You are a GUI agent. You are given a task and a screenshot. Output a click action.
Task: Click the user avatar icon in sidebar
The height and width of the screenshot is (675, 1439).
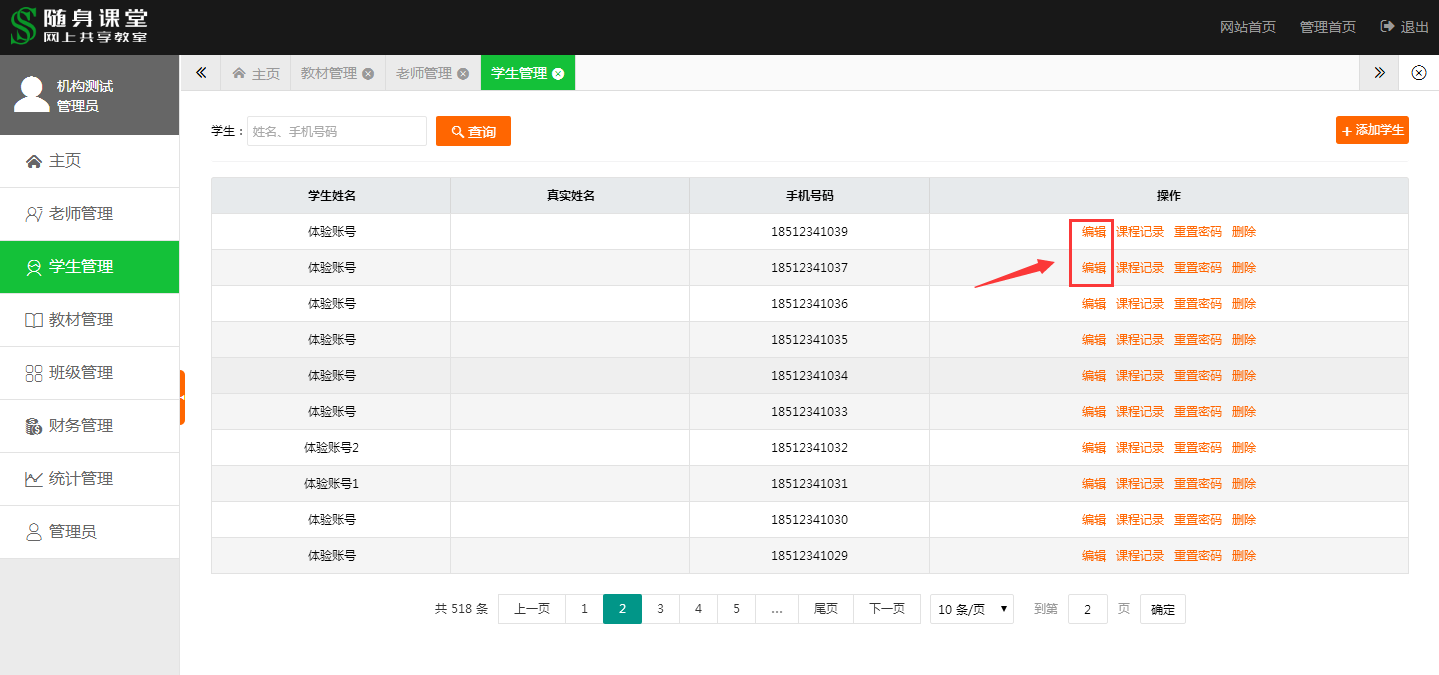point(32,95)
